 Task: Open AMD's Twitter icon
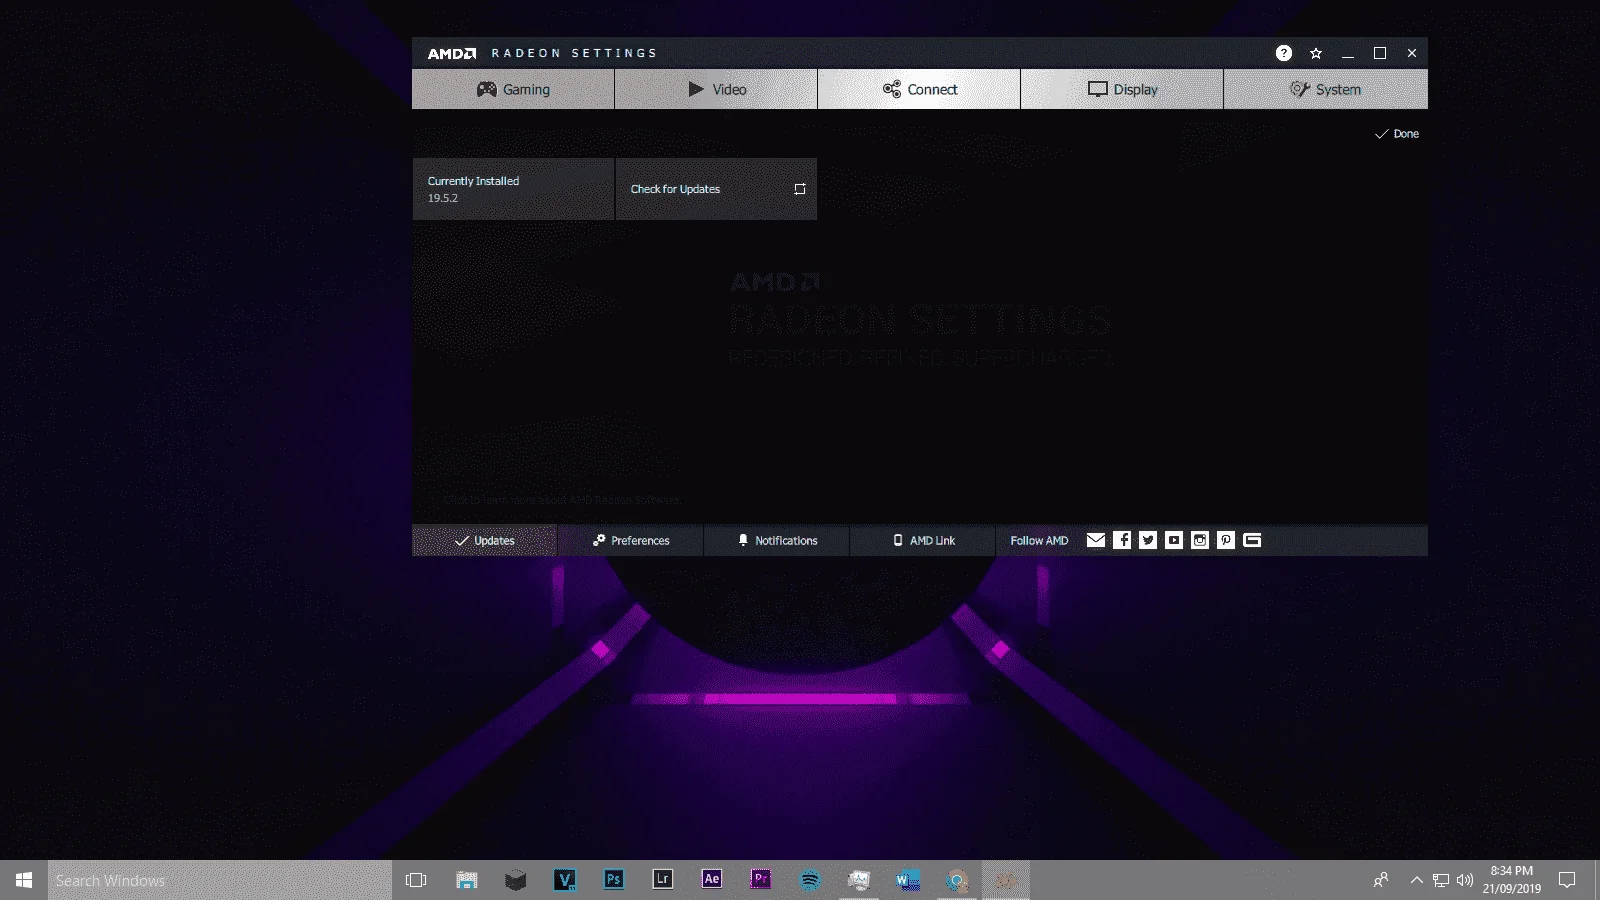tap(1148, 540)
